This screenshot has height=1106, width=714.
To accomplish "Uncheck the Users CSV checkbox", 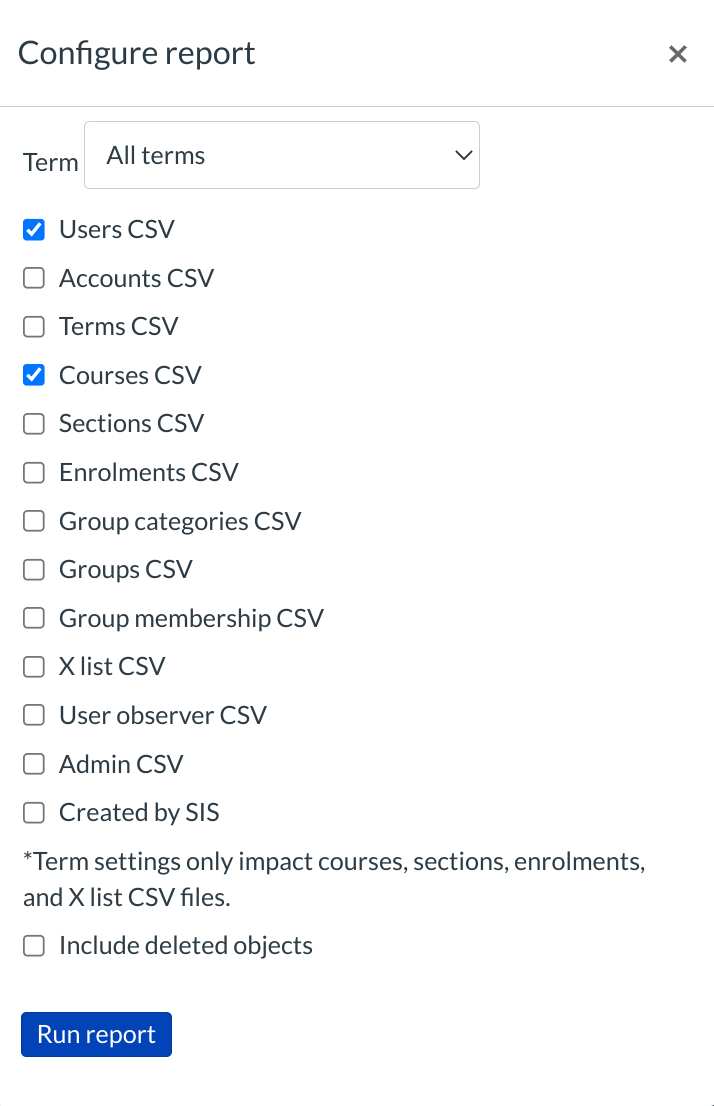I will click(x=34, y=230).
